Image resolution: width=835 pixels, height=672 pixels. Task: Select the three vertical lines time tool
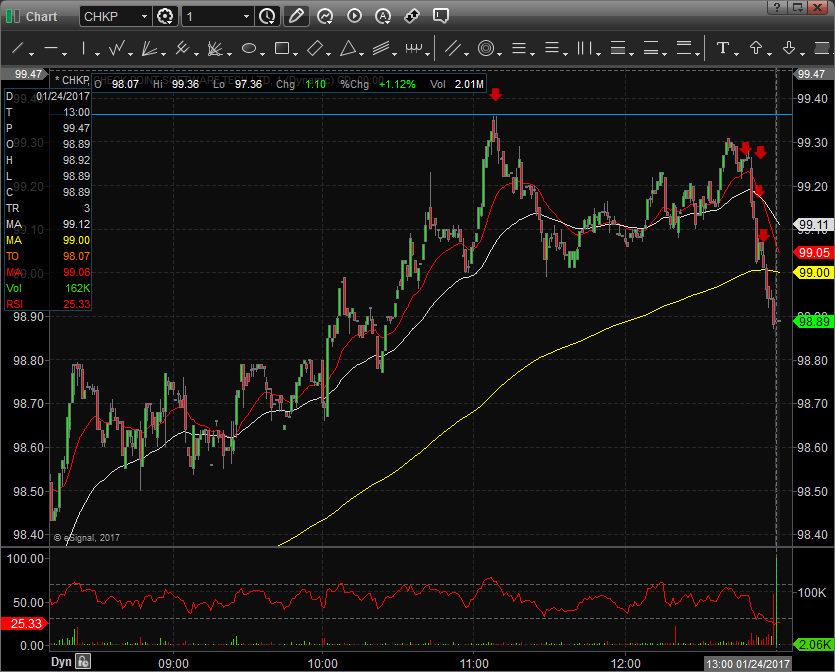pos(585,48)
